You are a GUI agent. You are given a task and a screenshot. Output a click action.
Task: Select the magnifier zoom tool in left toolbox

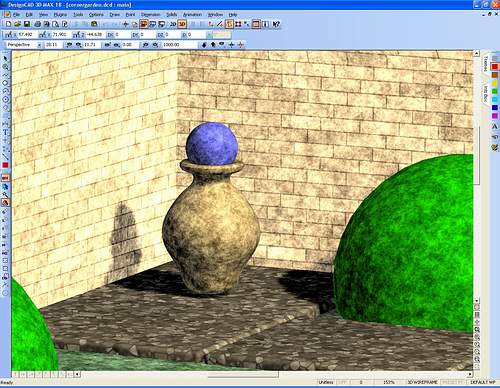(x=5, y=67)
